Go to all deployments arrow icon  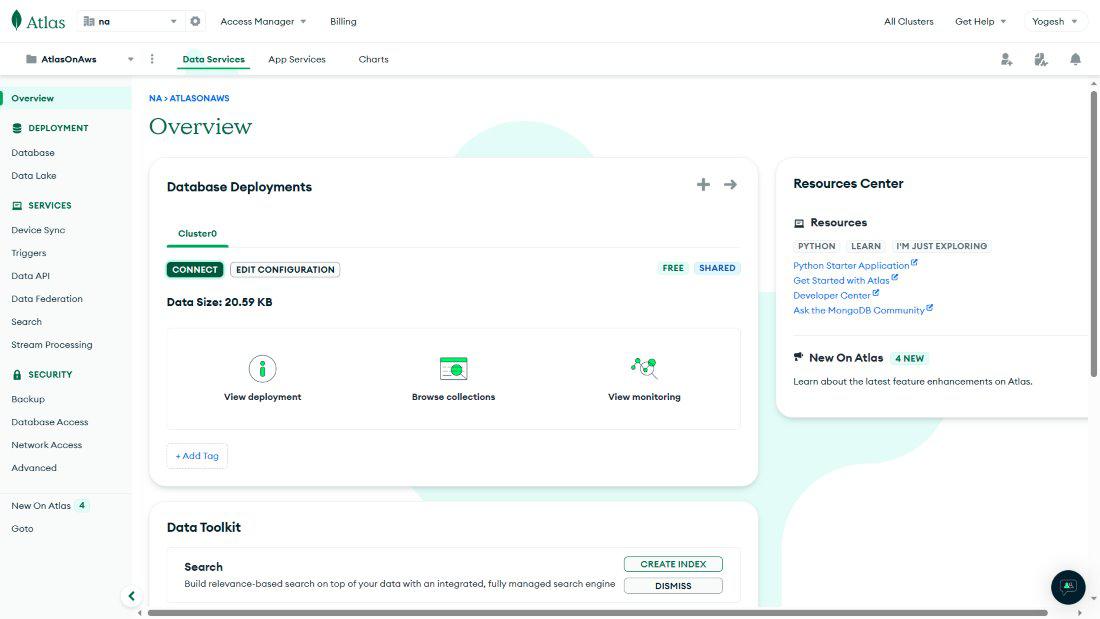(x=730, y=185)
